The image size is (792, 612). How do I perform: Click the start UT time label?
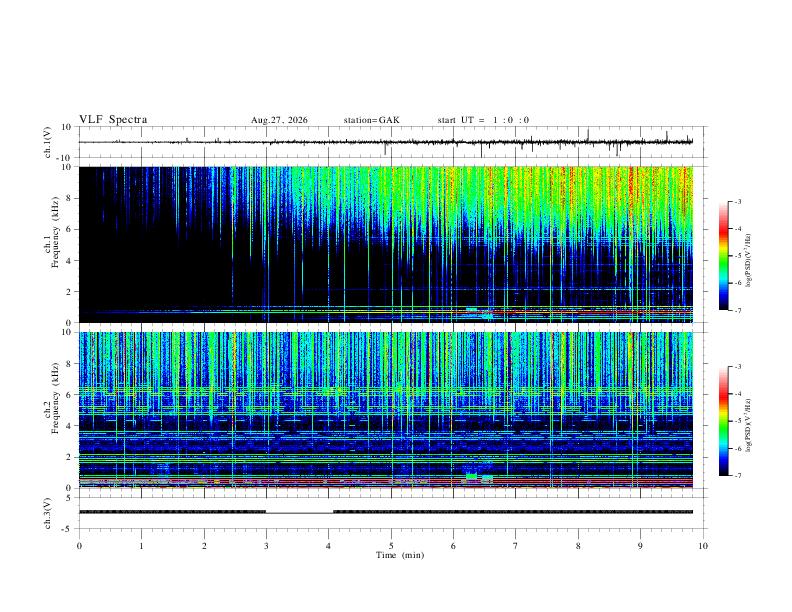click(483, 120)
